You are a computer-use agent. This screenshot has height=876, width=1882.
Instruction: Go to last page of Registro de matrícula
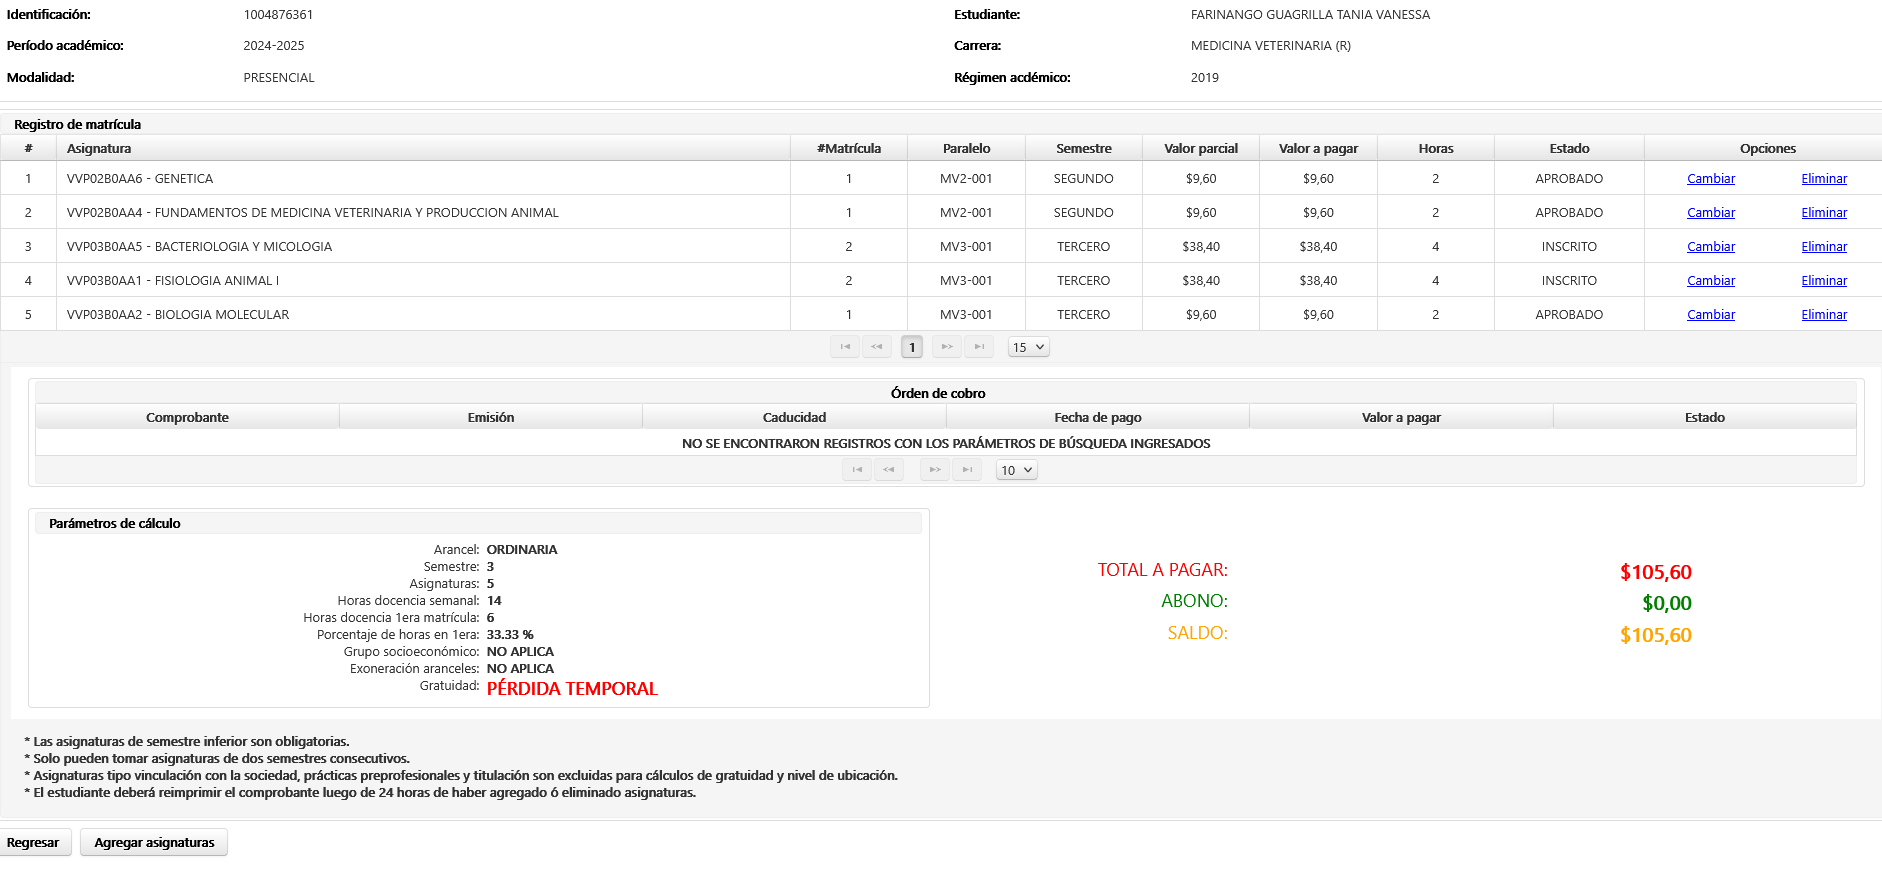[x=979, y=347]
